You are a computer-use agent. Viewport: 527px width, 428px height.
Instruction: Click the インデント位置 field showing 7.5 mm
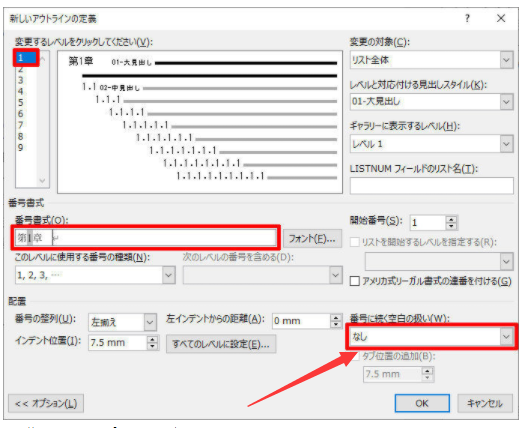point(118,343)
